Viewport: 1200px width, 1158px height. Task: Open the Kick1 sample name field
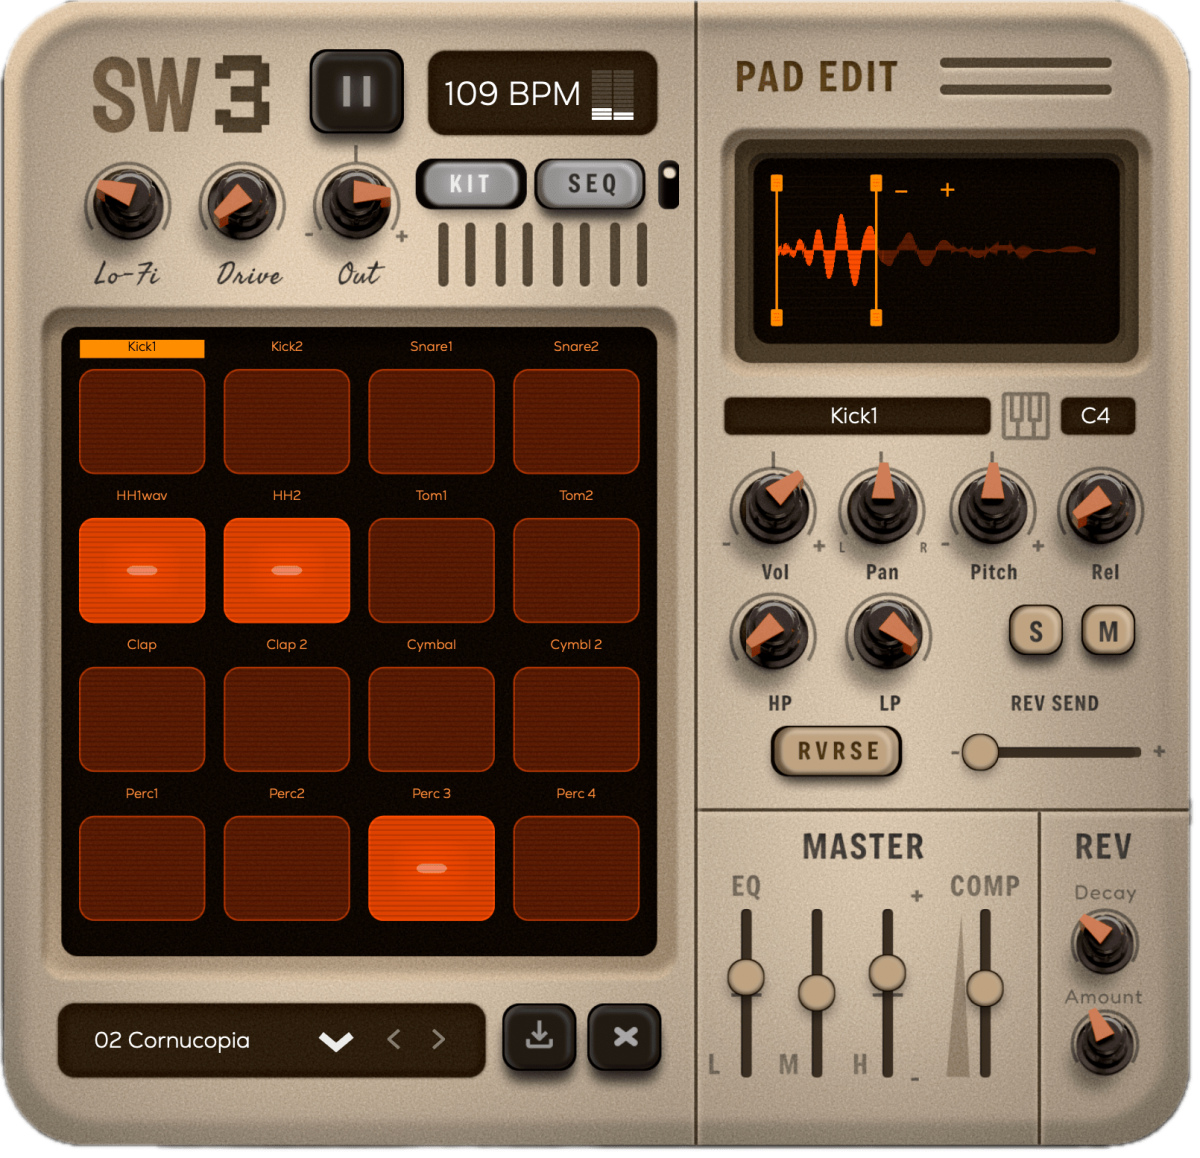[x=855, y=416]
